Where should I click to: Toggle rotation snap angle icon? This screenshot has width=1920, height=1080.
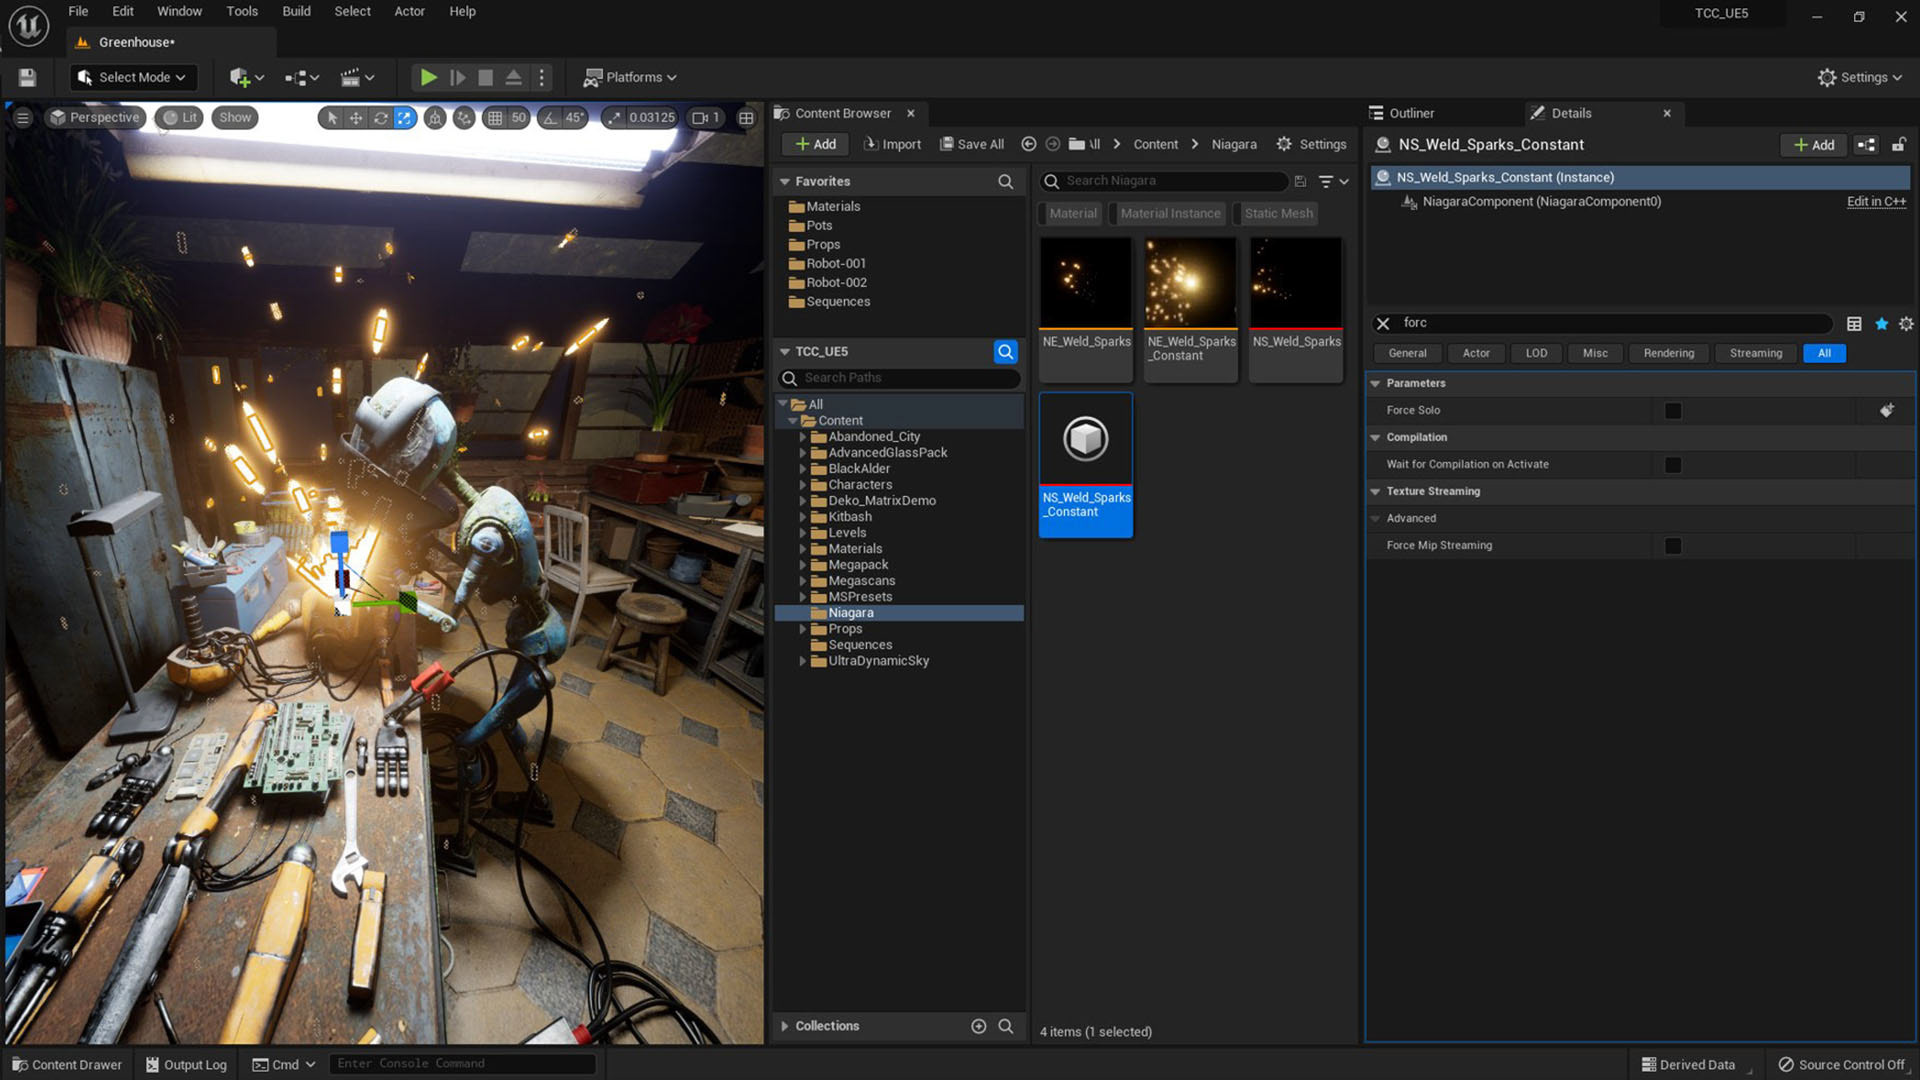click(x=550, y=117)
